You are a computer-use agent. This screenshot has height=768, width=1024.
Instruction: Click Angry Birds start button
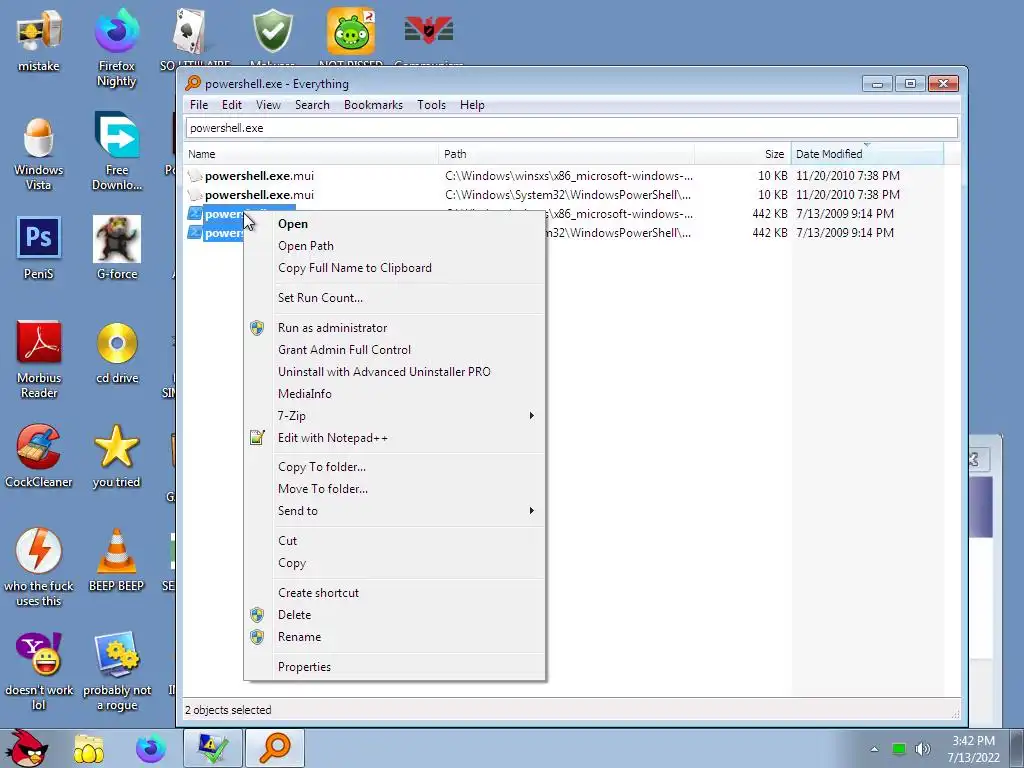coord(25,748)
